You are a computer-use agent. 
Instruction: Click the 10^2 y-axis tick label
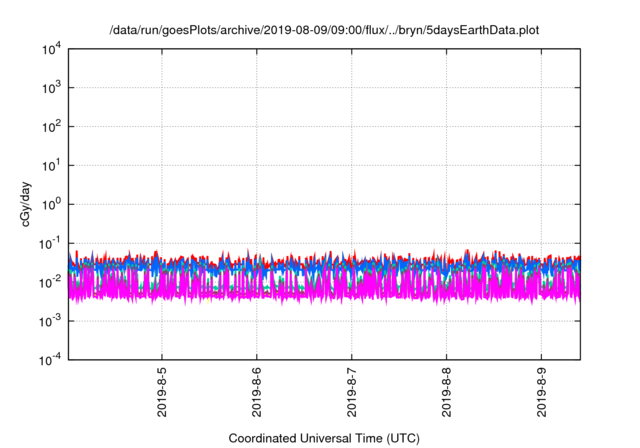point(52,126)
